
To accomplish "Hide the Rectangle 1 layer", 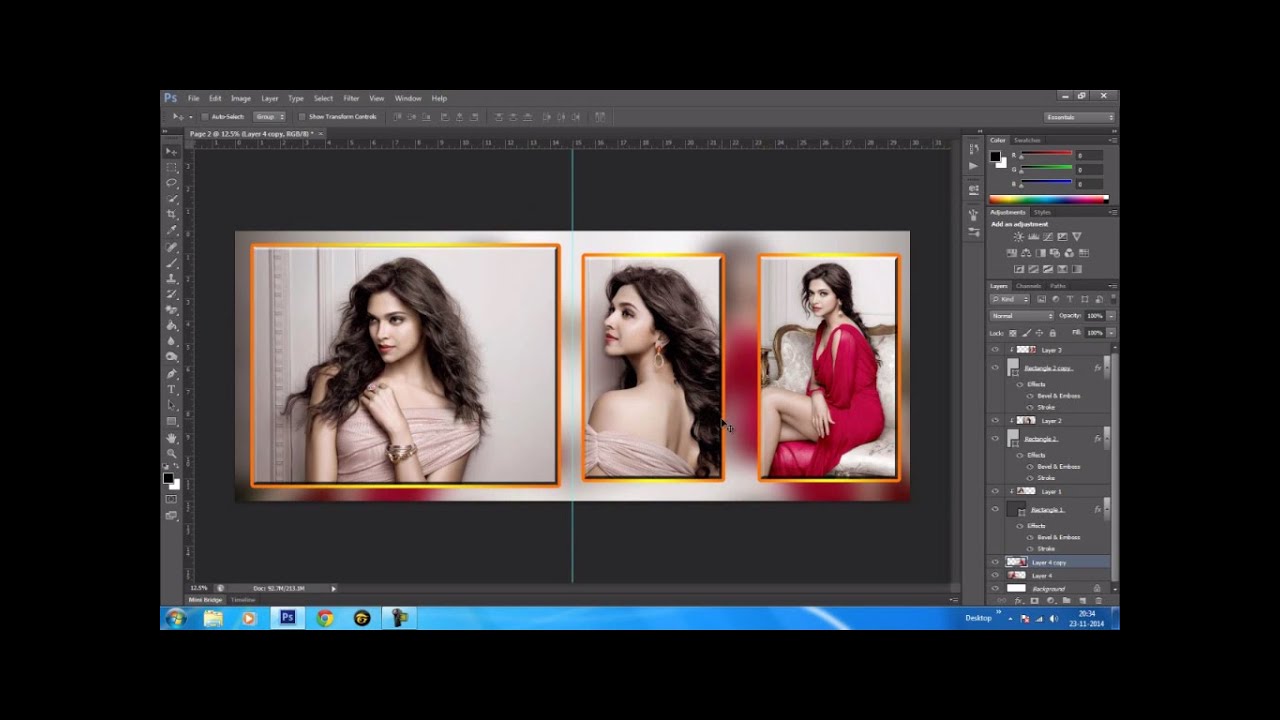I will 995,510.
